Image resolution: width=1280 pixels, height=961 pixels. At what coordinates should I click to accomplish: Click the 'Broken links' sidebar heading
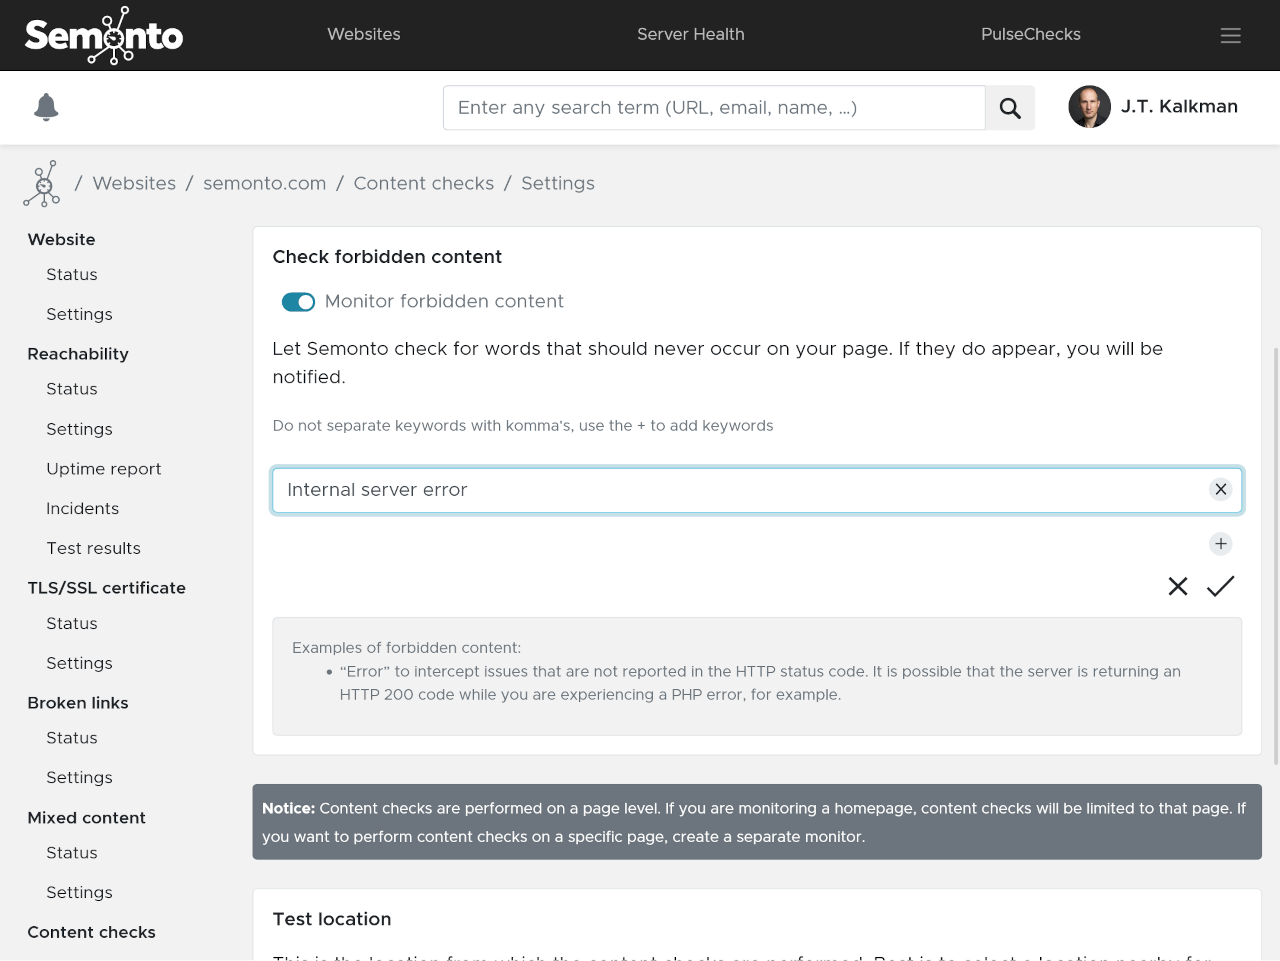point(78,703)
